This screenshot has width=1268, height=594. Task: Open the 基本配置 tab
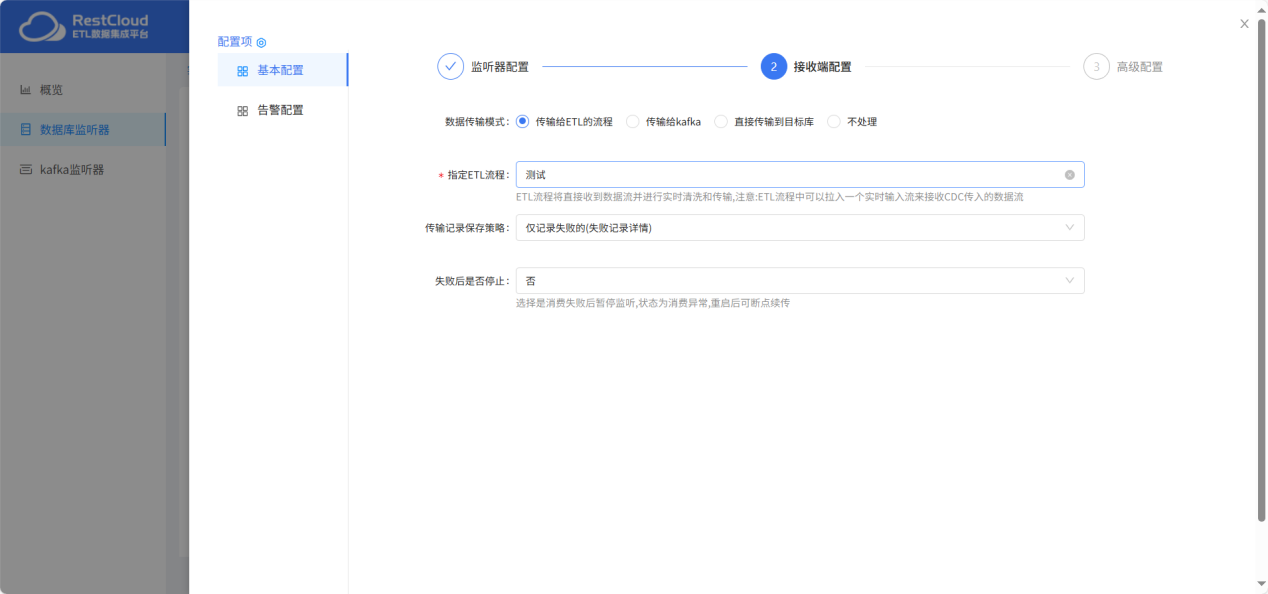click(x=283, y=70)
